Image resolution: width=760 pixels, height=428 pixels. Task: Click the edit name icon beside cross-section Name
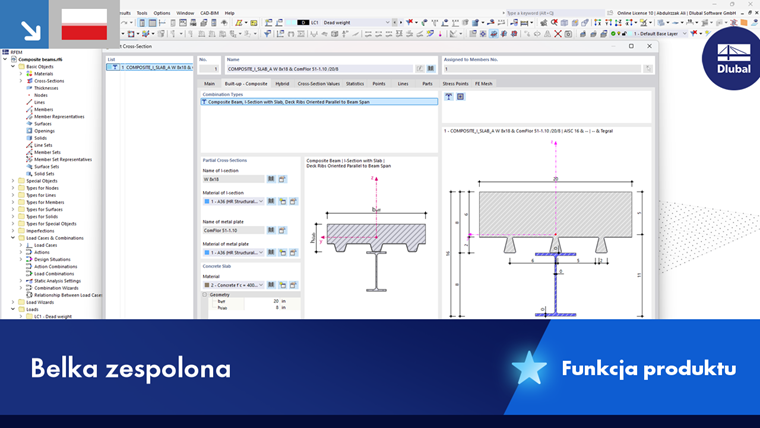[420, 69]
